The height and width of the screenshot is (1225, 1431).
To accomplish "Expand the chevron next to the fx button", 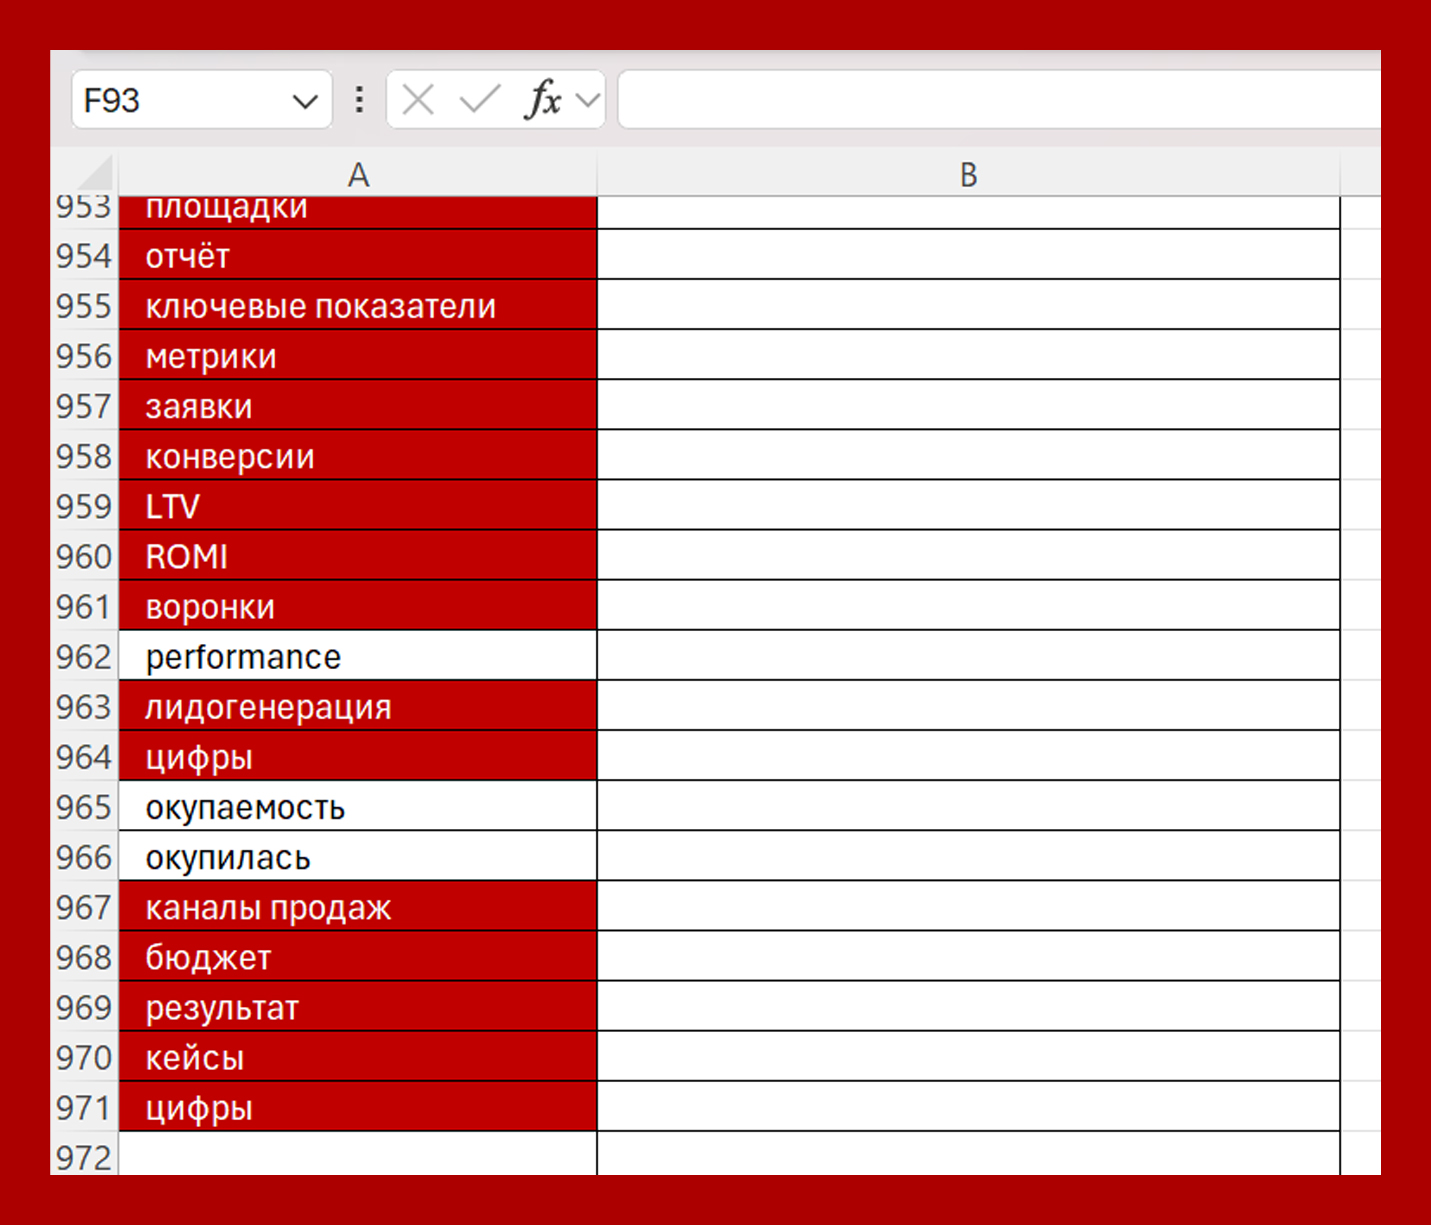I will [588, 100].
